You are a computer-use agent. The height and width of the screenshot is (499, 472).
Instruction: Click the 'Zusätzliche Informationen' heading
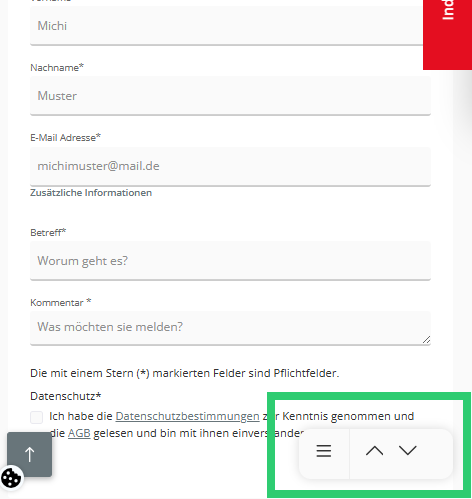[91, 193]
